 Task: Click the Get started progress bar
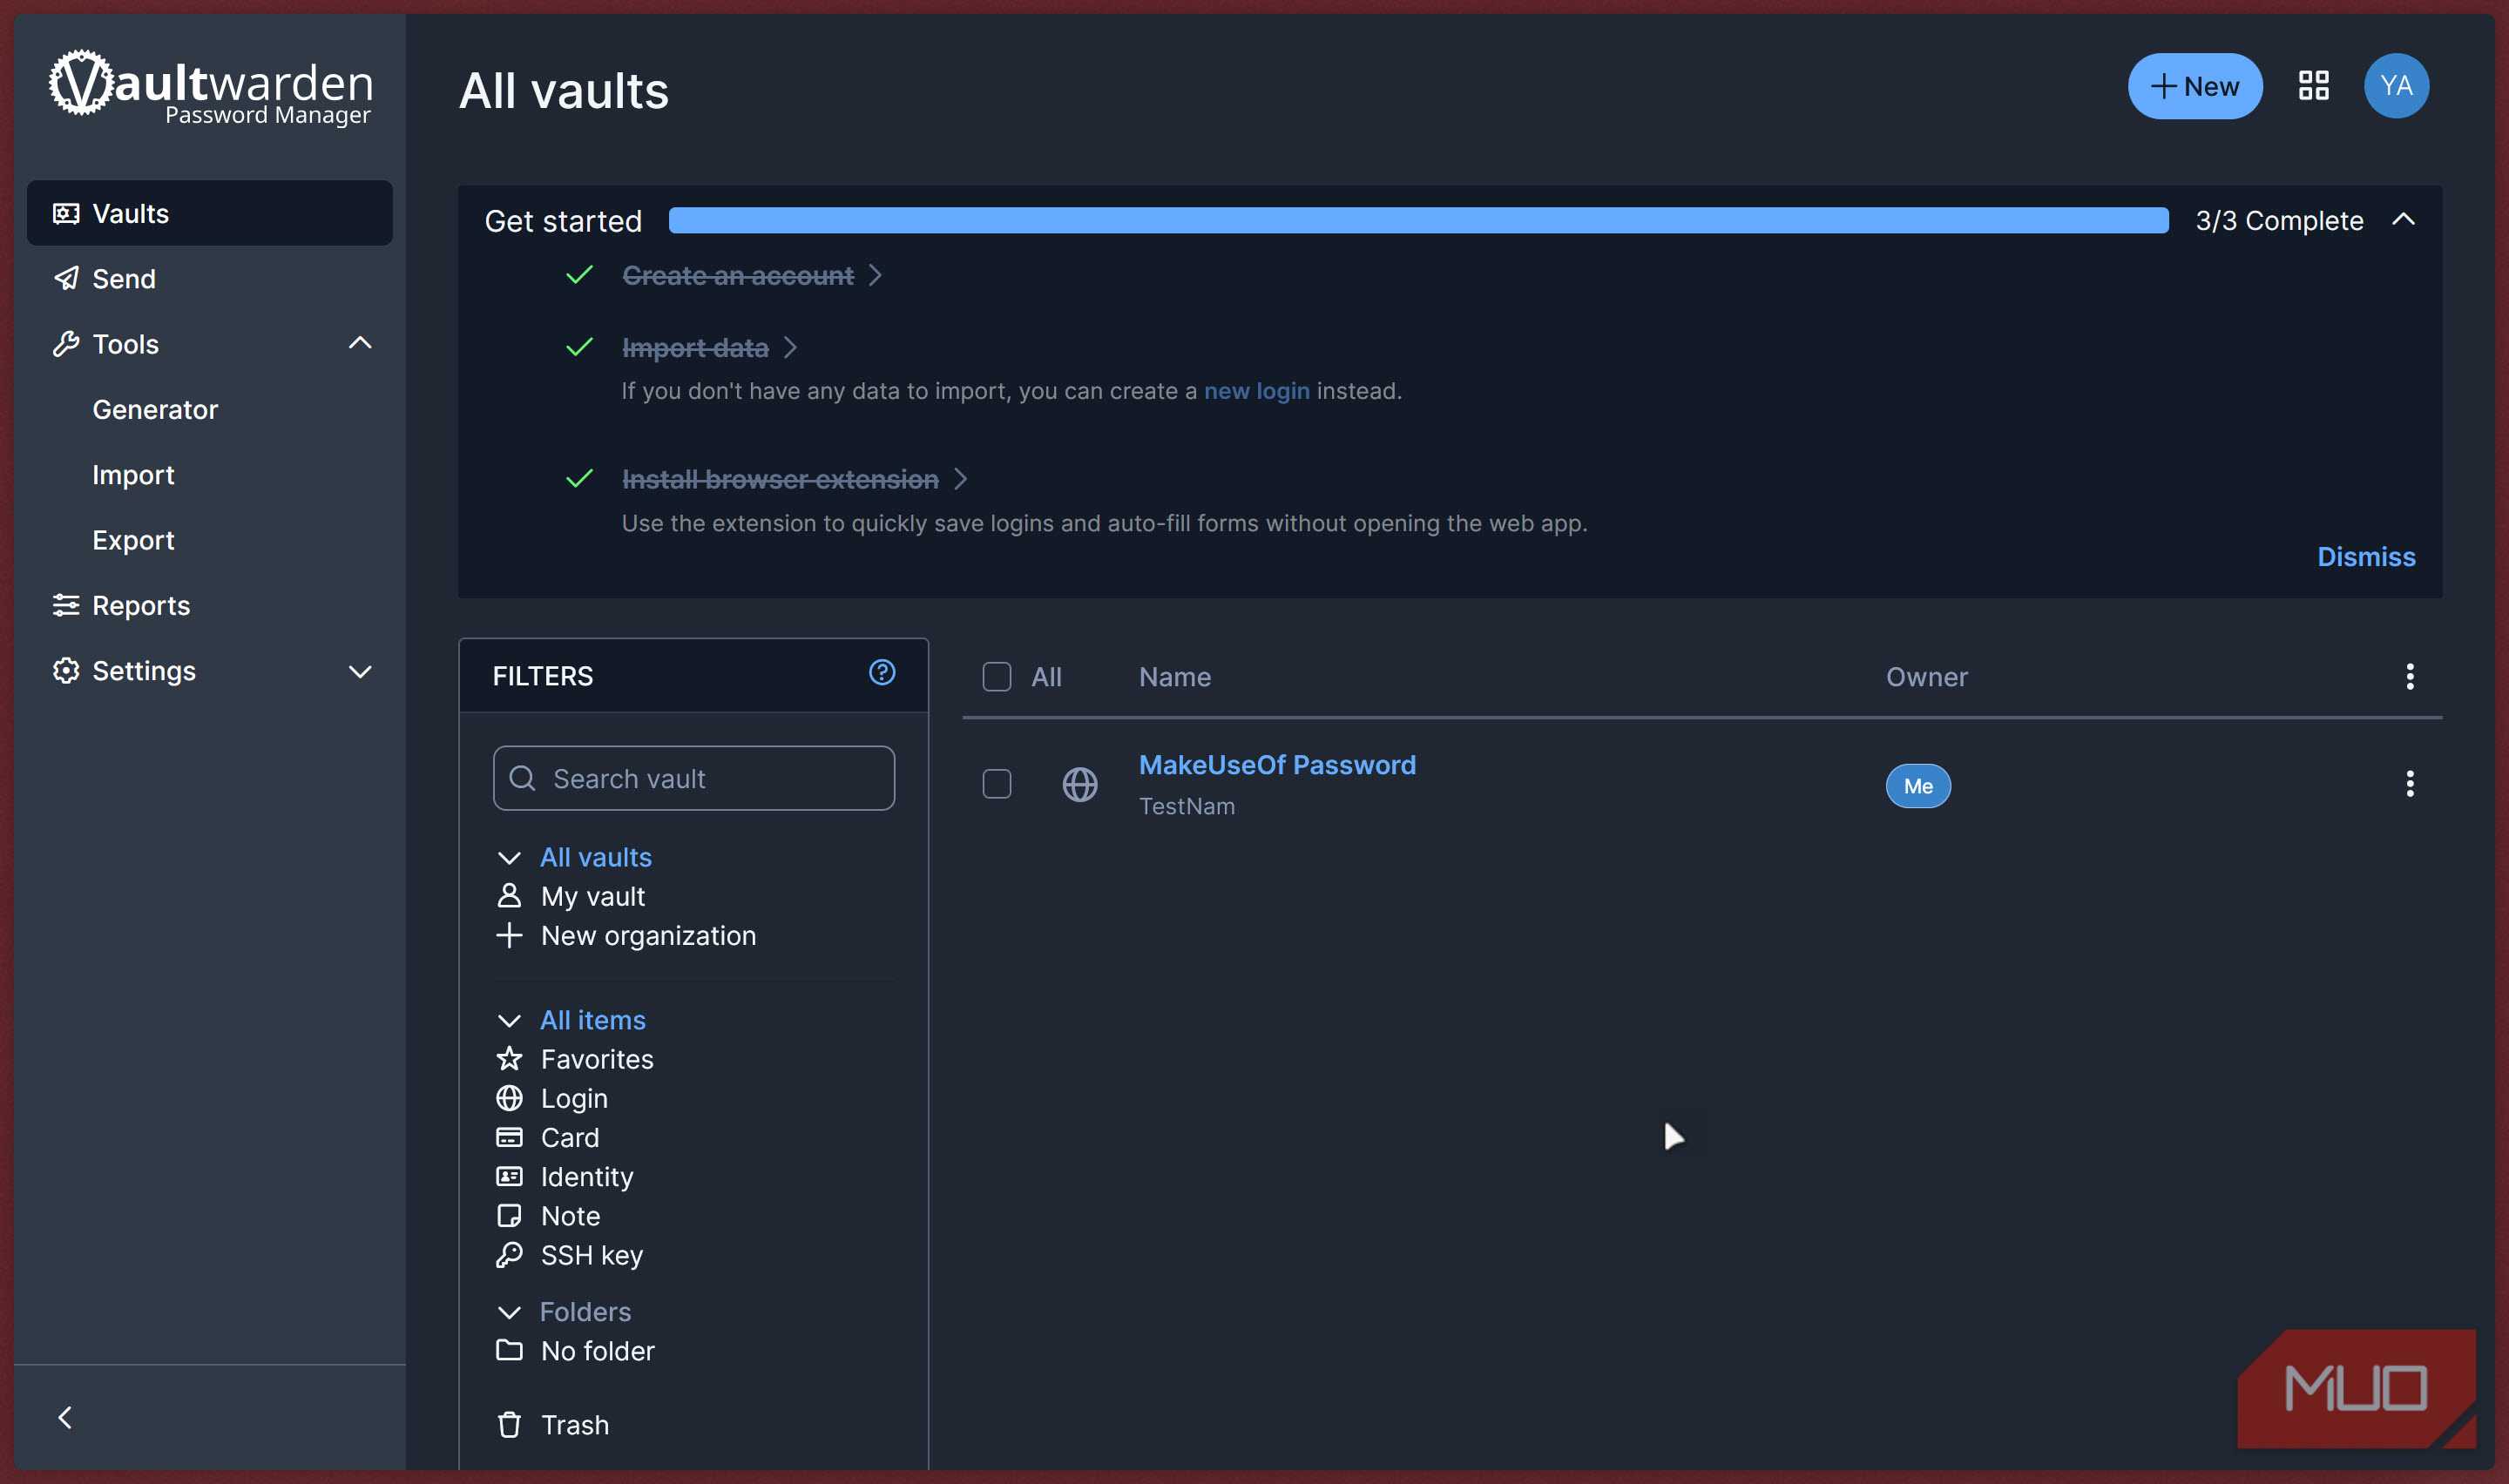1418,220
